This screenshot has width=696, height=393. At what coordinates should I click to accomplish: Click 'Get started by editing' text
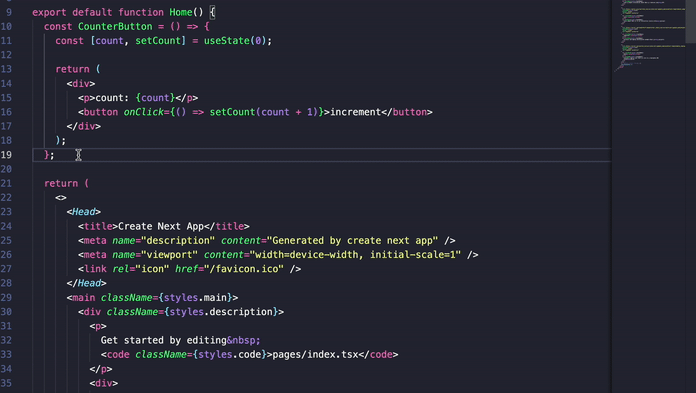click(x=164, y=340)
